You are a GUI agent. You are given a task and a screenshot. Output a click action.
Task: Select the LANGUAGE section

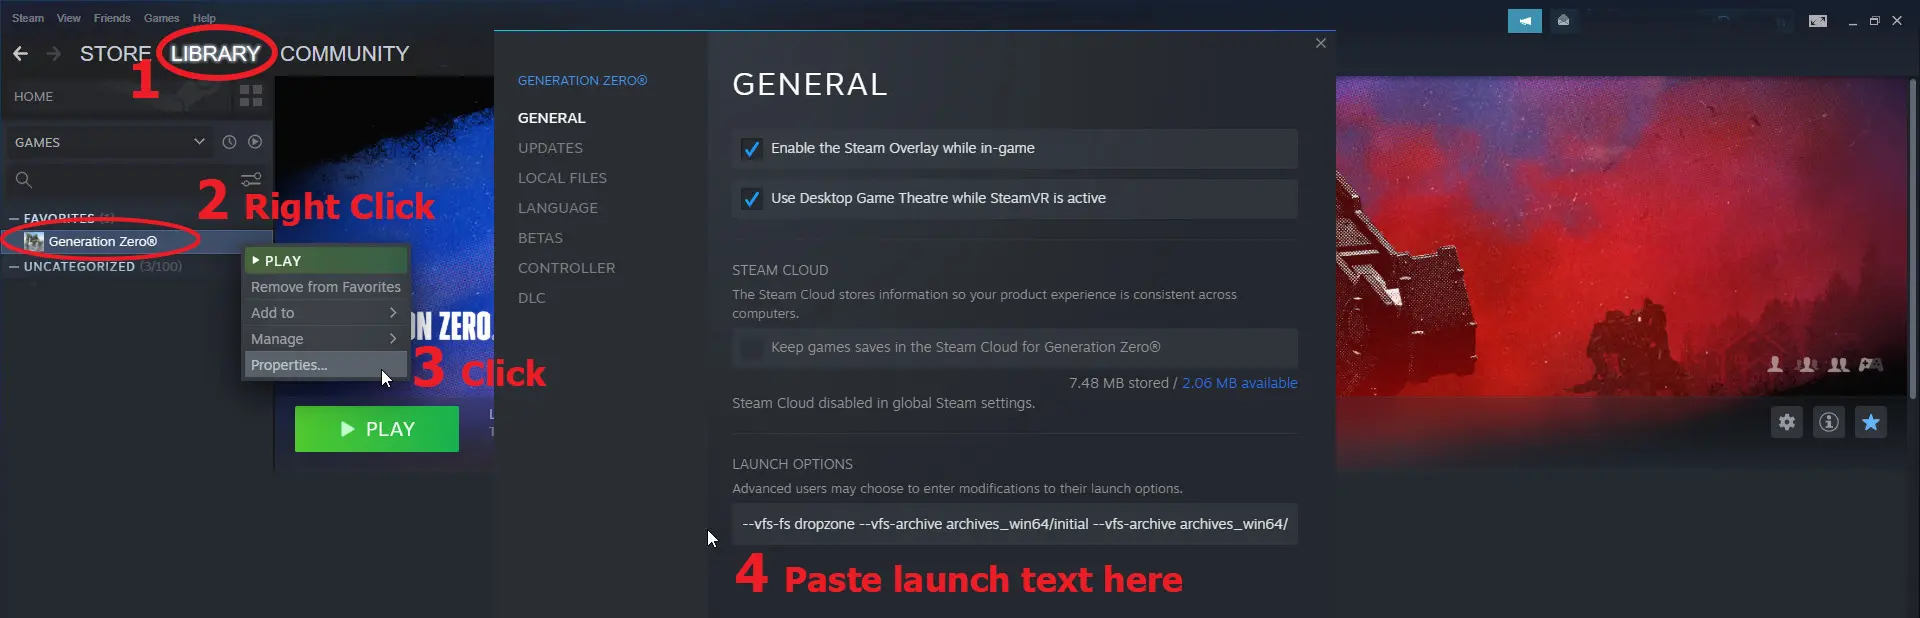pos(558,208)
